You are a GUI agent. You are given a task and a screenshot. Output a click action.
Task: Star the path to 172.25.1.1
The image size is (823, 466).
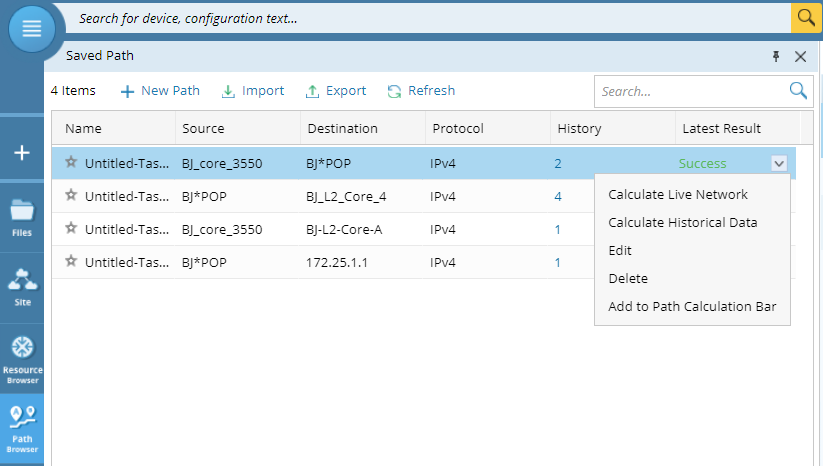(71, 261)
